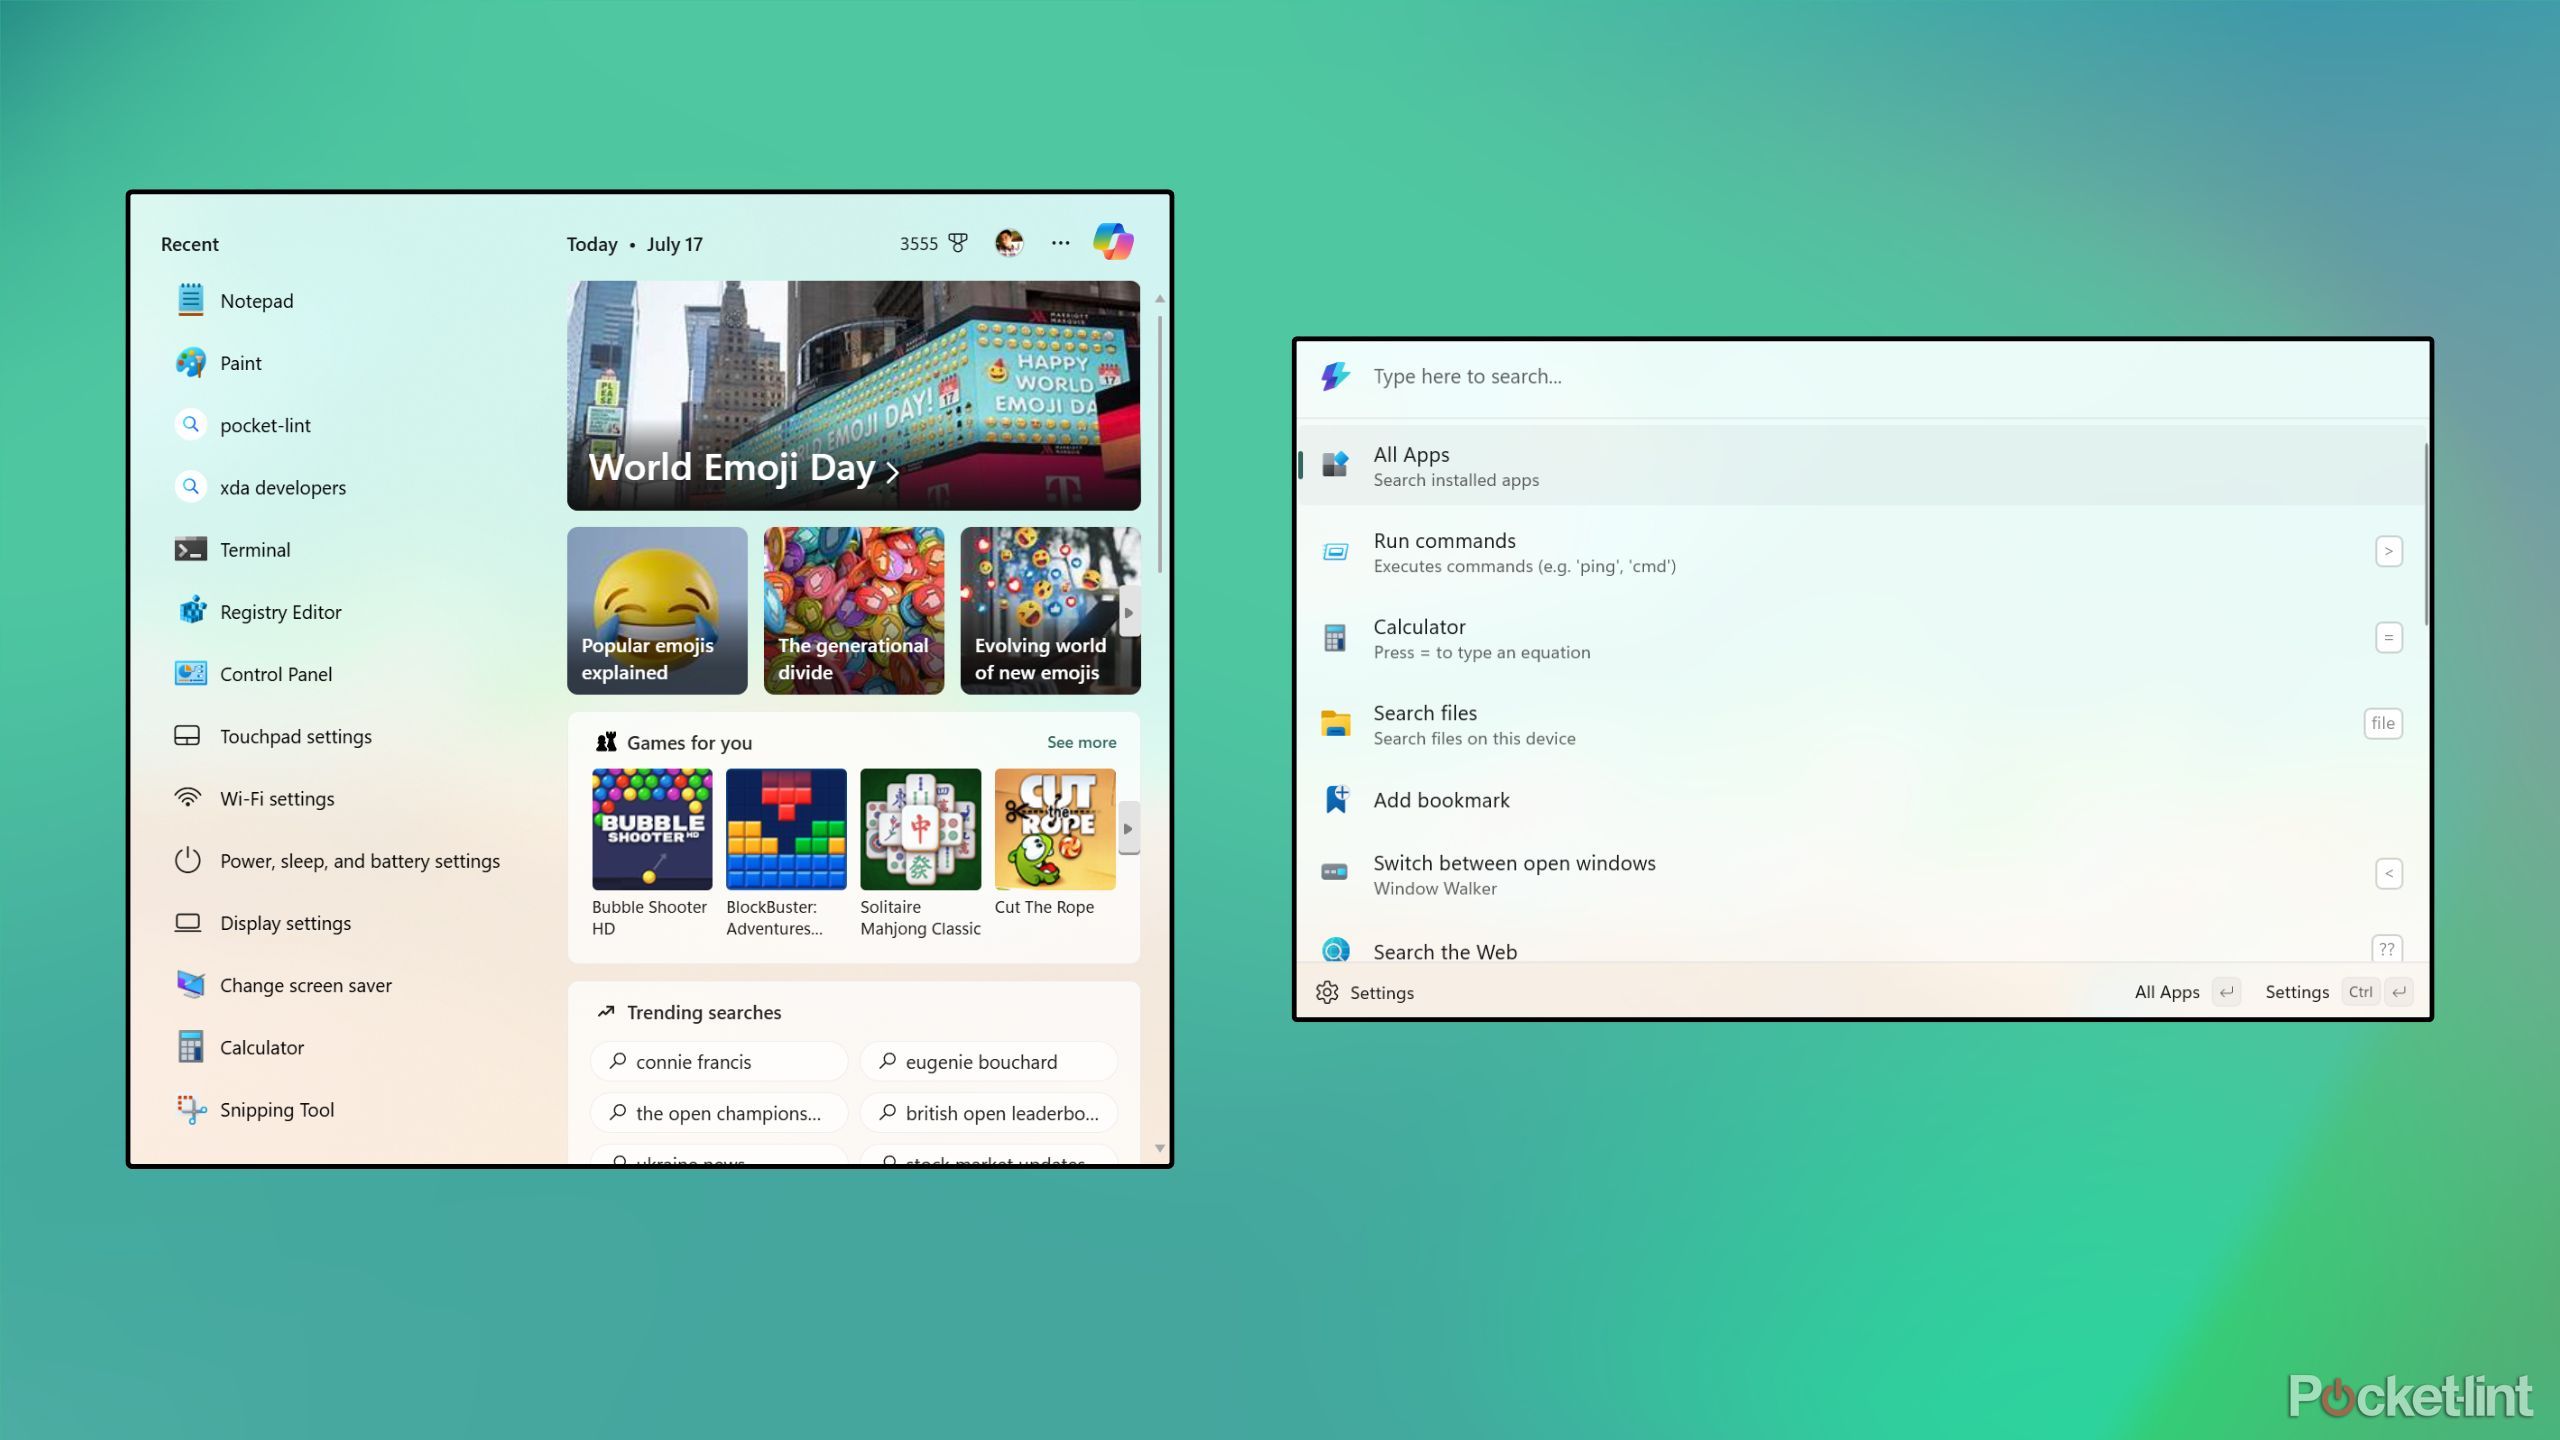
Task: Select Search the Web entry
Action: pyautogui.click(x=1862, y=946)
